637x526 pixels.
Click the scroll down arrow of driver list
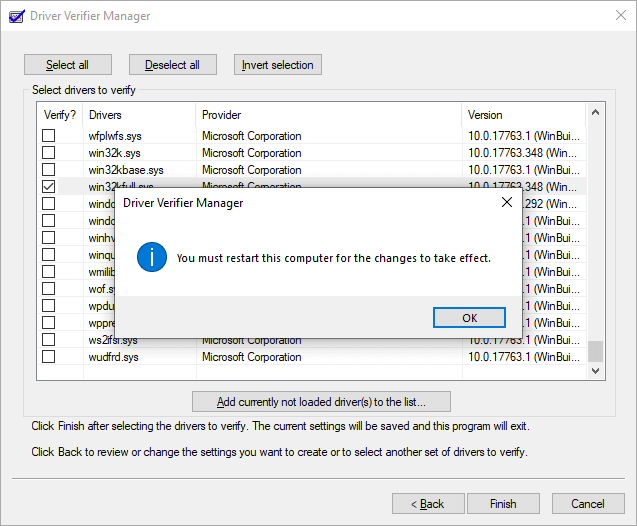595,370
